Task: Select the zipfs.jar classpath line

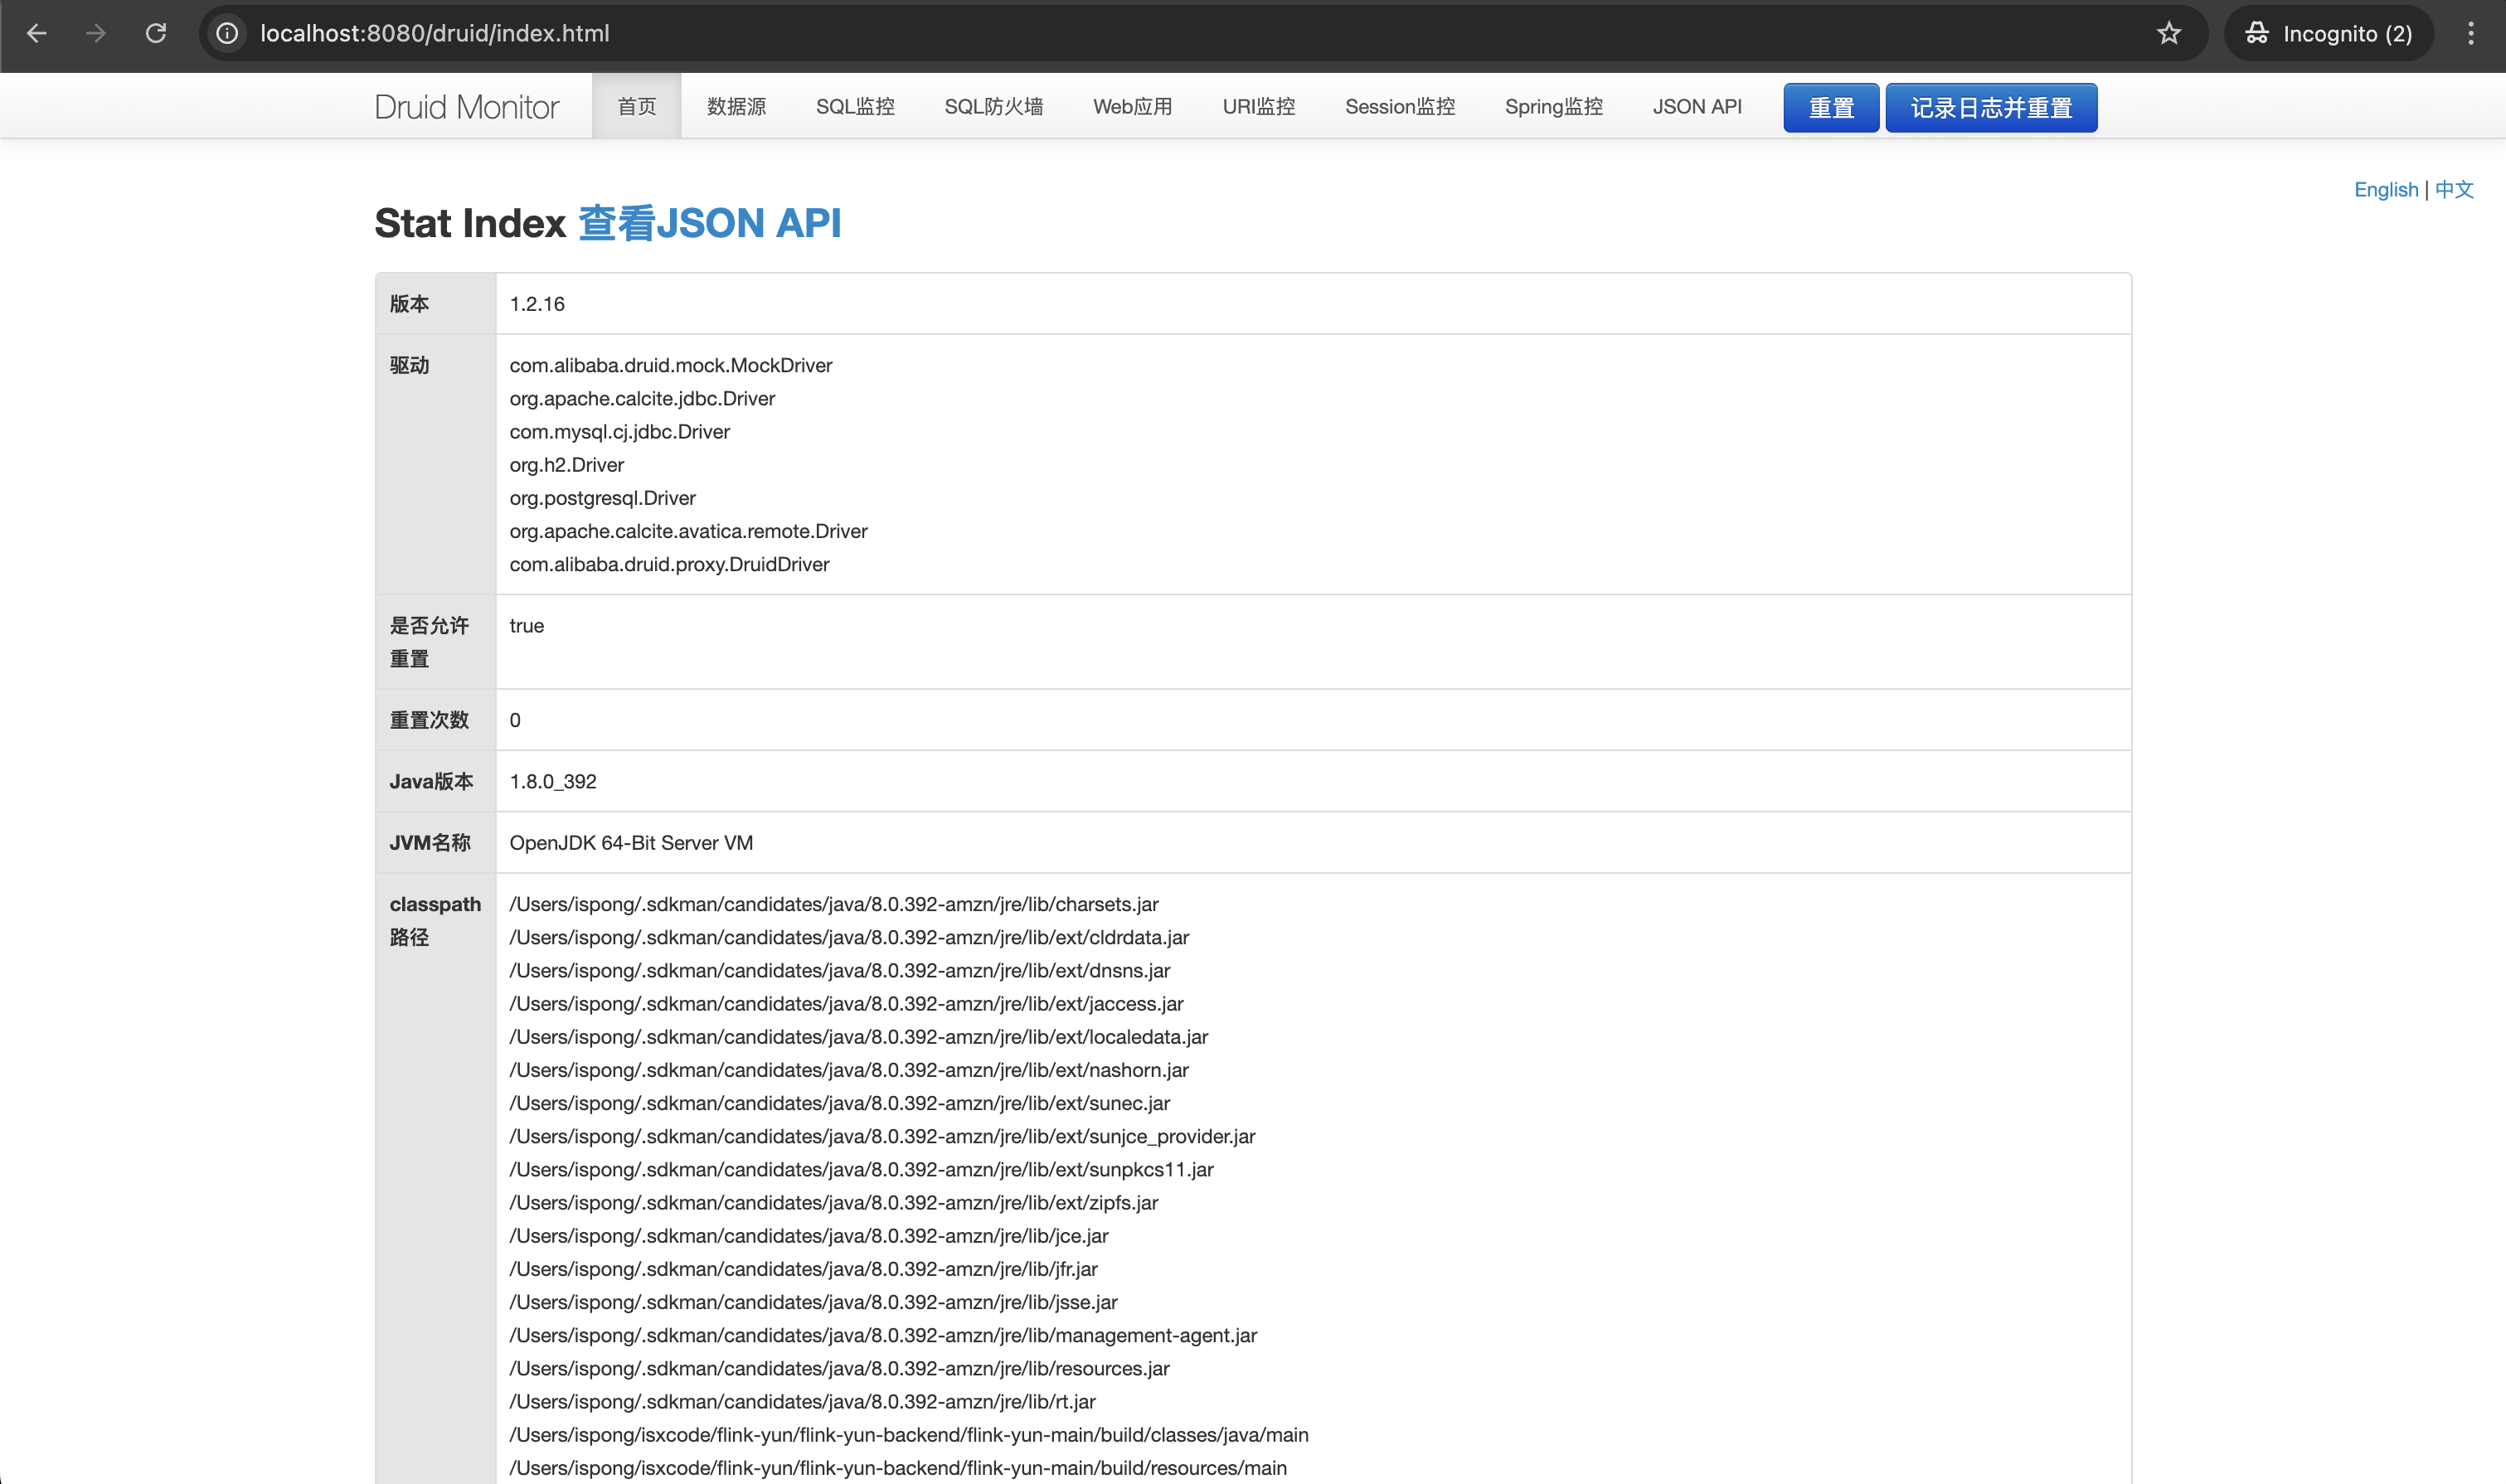Action: click(x=834, y=1202)
